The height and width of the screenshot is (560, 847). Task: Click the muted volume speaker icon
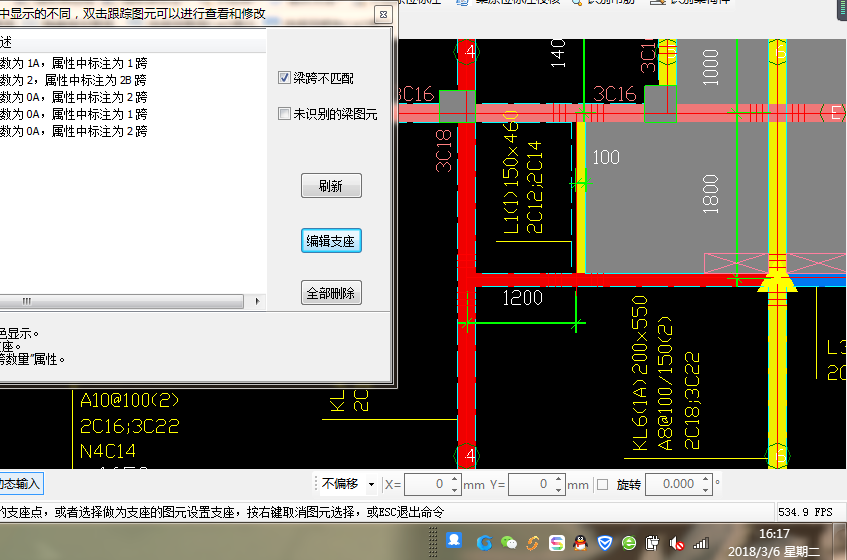(x=676, y=543)
